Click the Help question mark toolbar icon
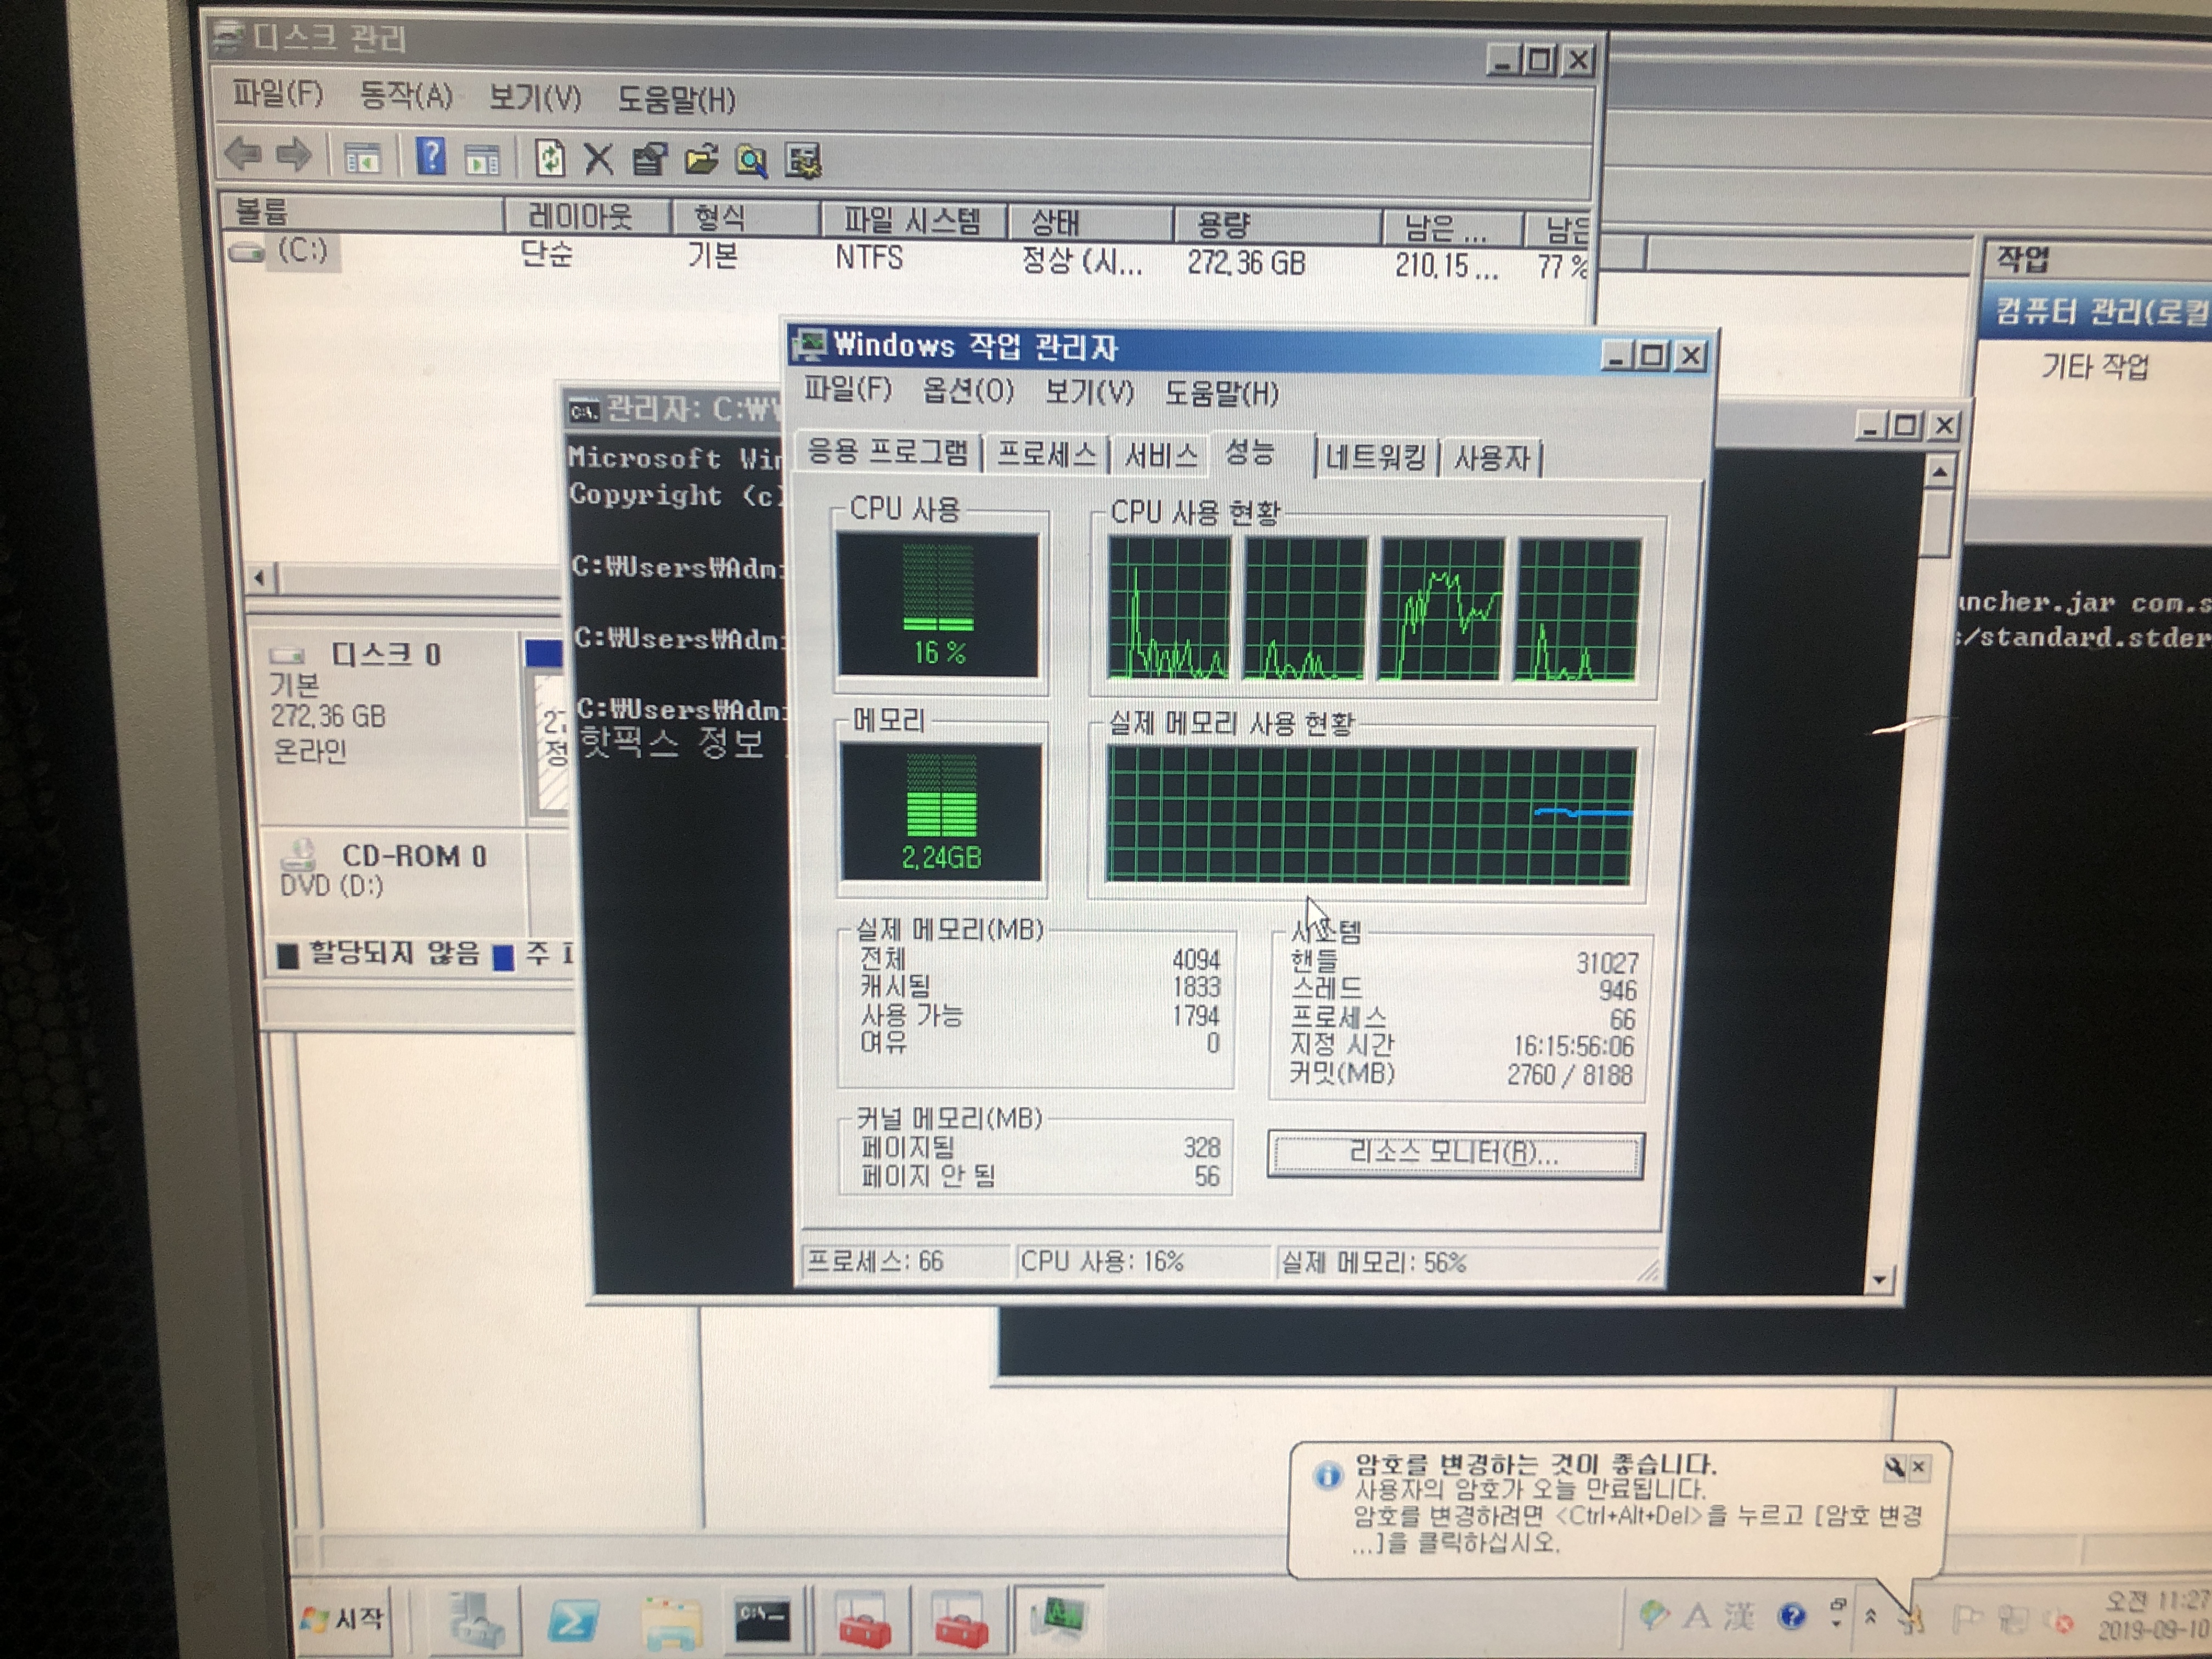 [x=431, y=156]
